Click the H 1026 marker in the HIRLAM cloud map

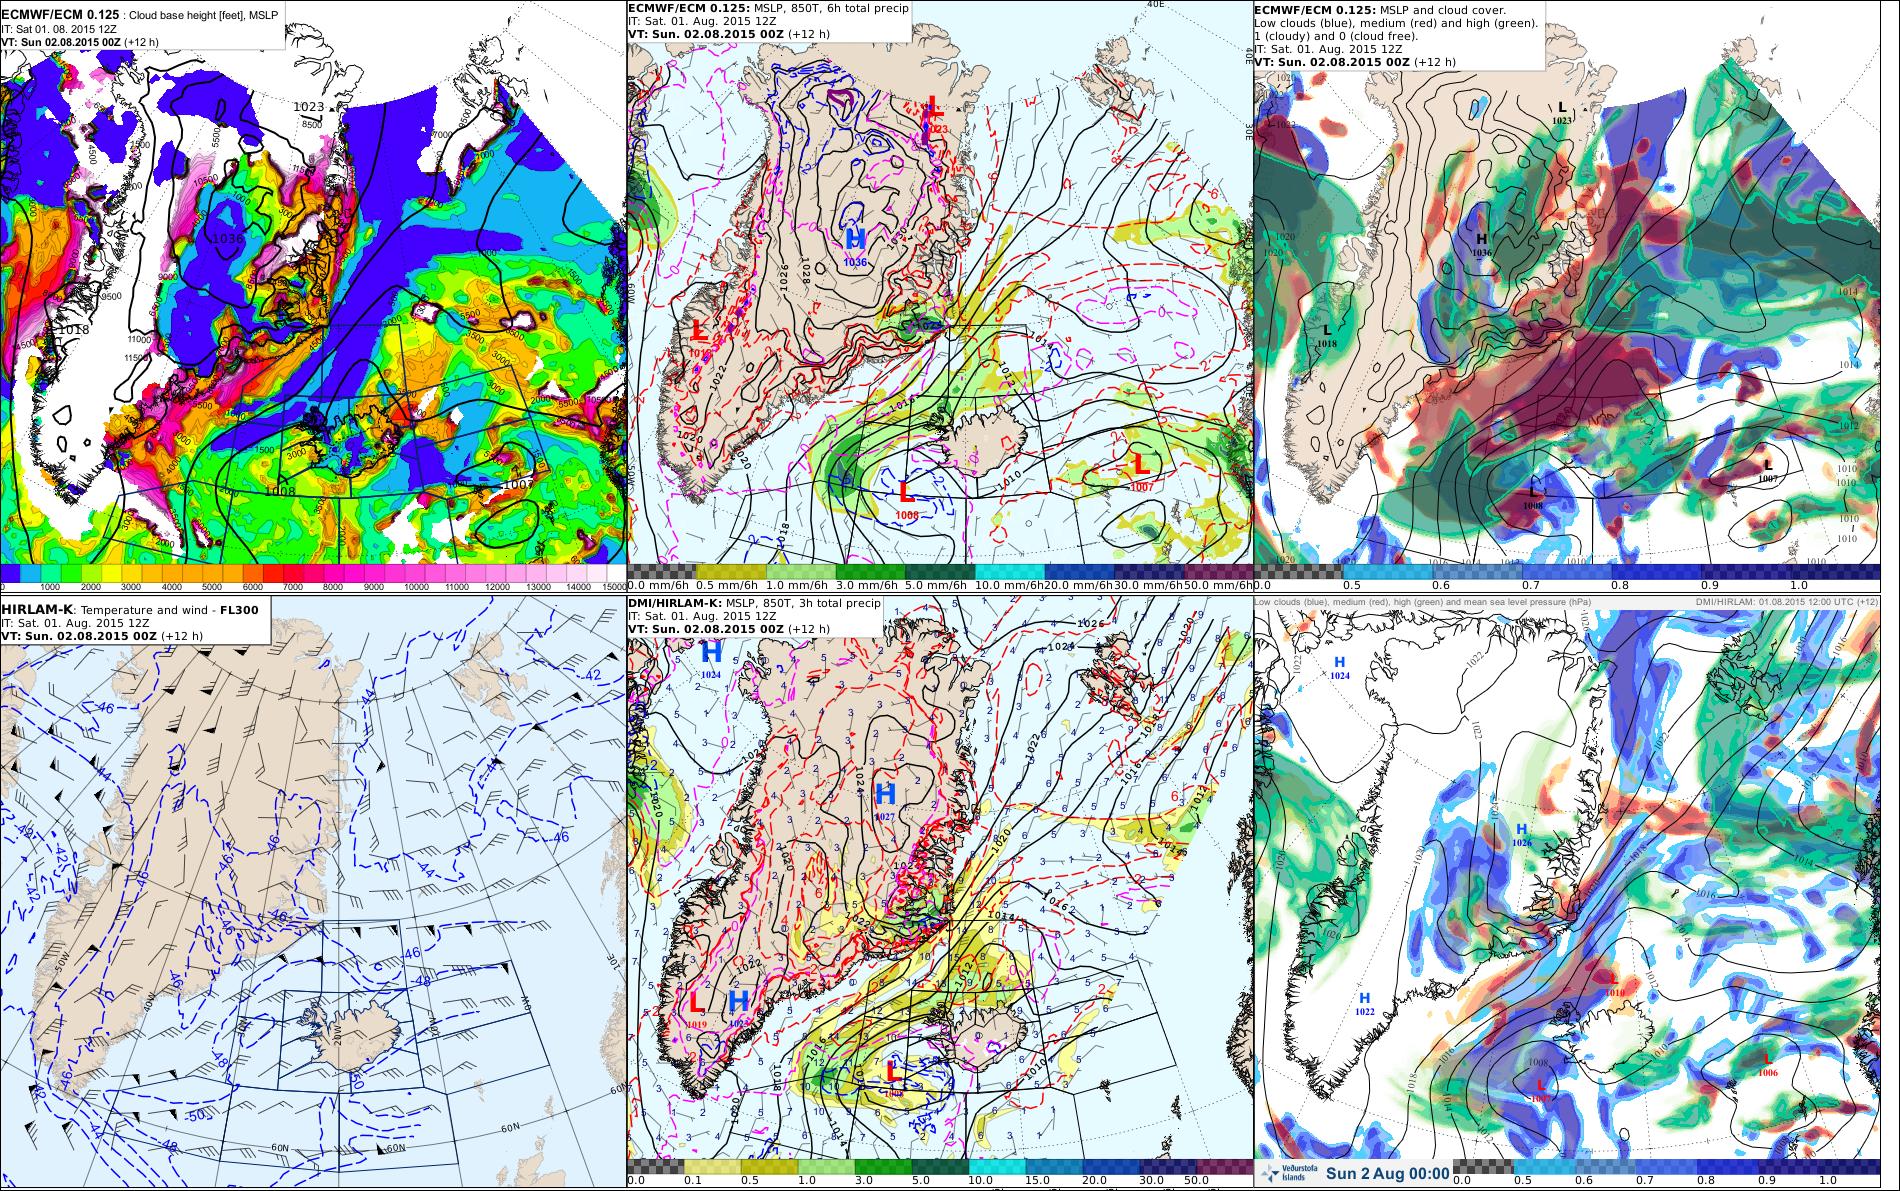tap(1522, 834)
